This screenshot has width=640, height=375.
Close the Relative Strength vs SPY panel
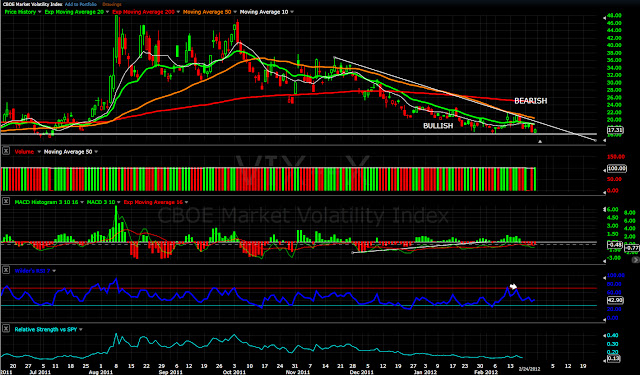(6, 328)
